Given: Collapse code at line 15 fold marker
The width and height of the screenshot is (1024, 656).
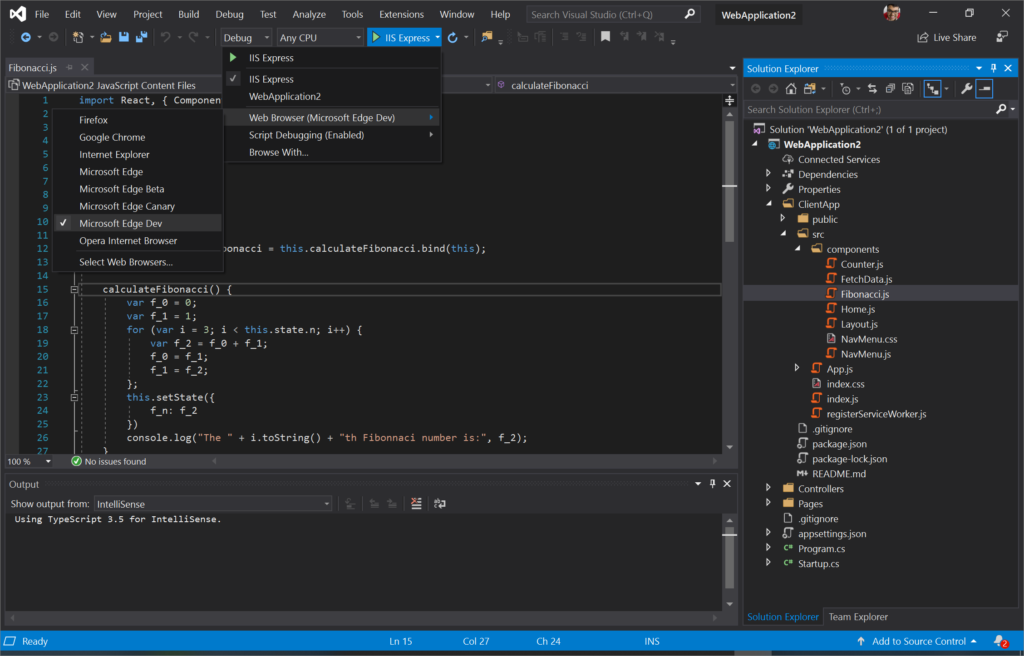Looking at the screenshot, I should (x=74, y=289).
